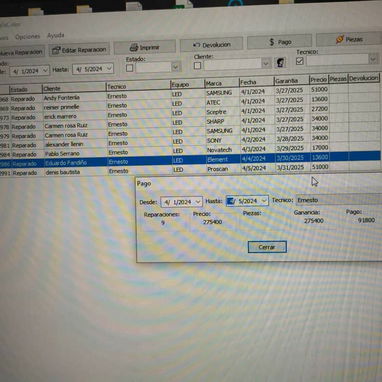Open Pago dialog Desde date dropdown

[x=198, y=202]
